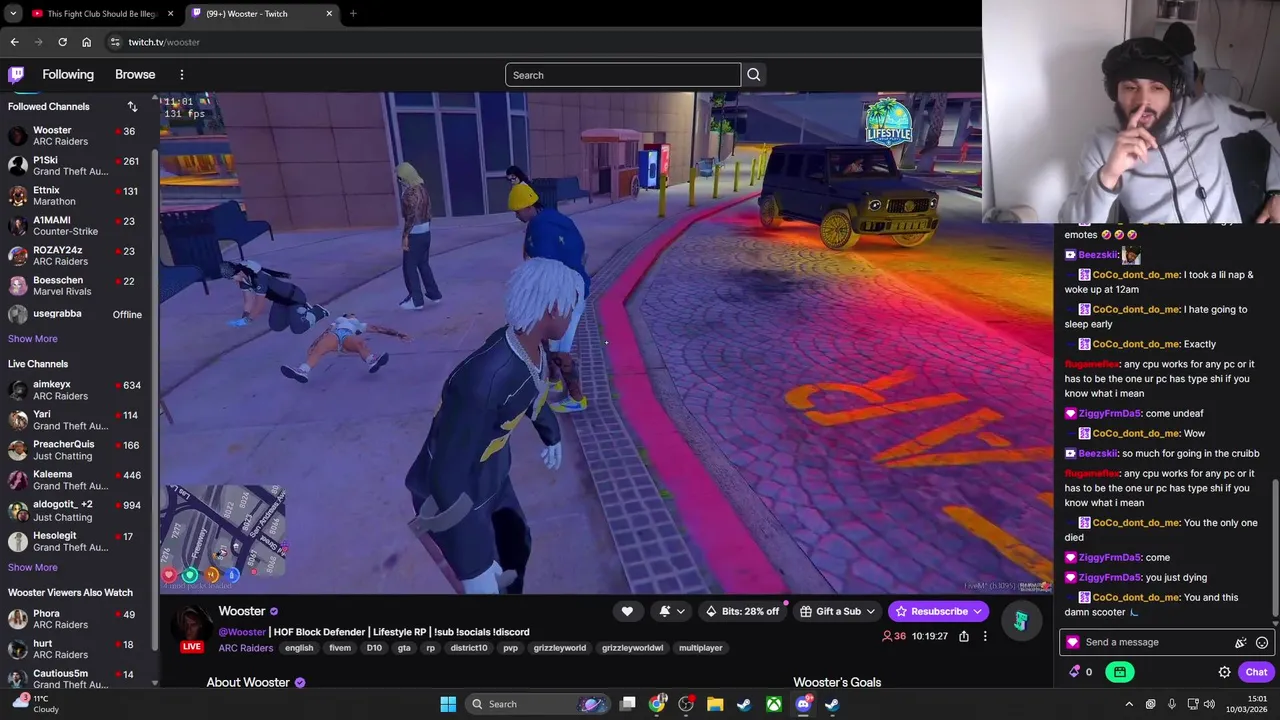
Task: Go back in browser history
Action: [14, 42]
